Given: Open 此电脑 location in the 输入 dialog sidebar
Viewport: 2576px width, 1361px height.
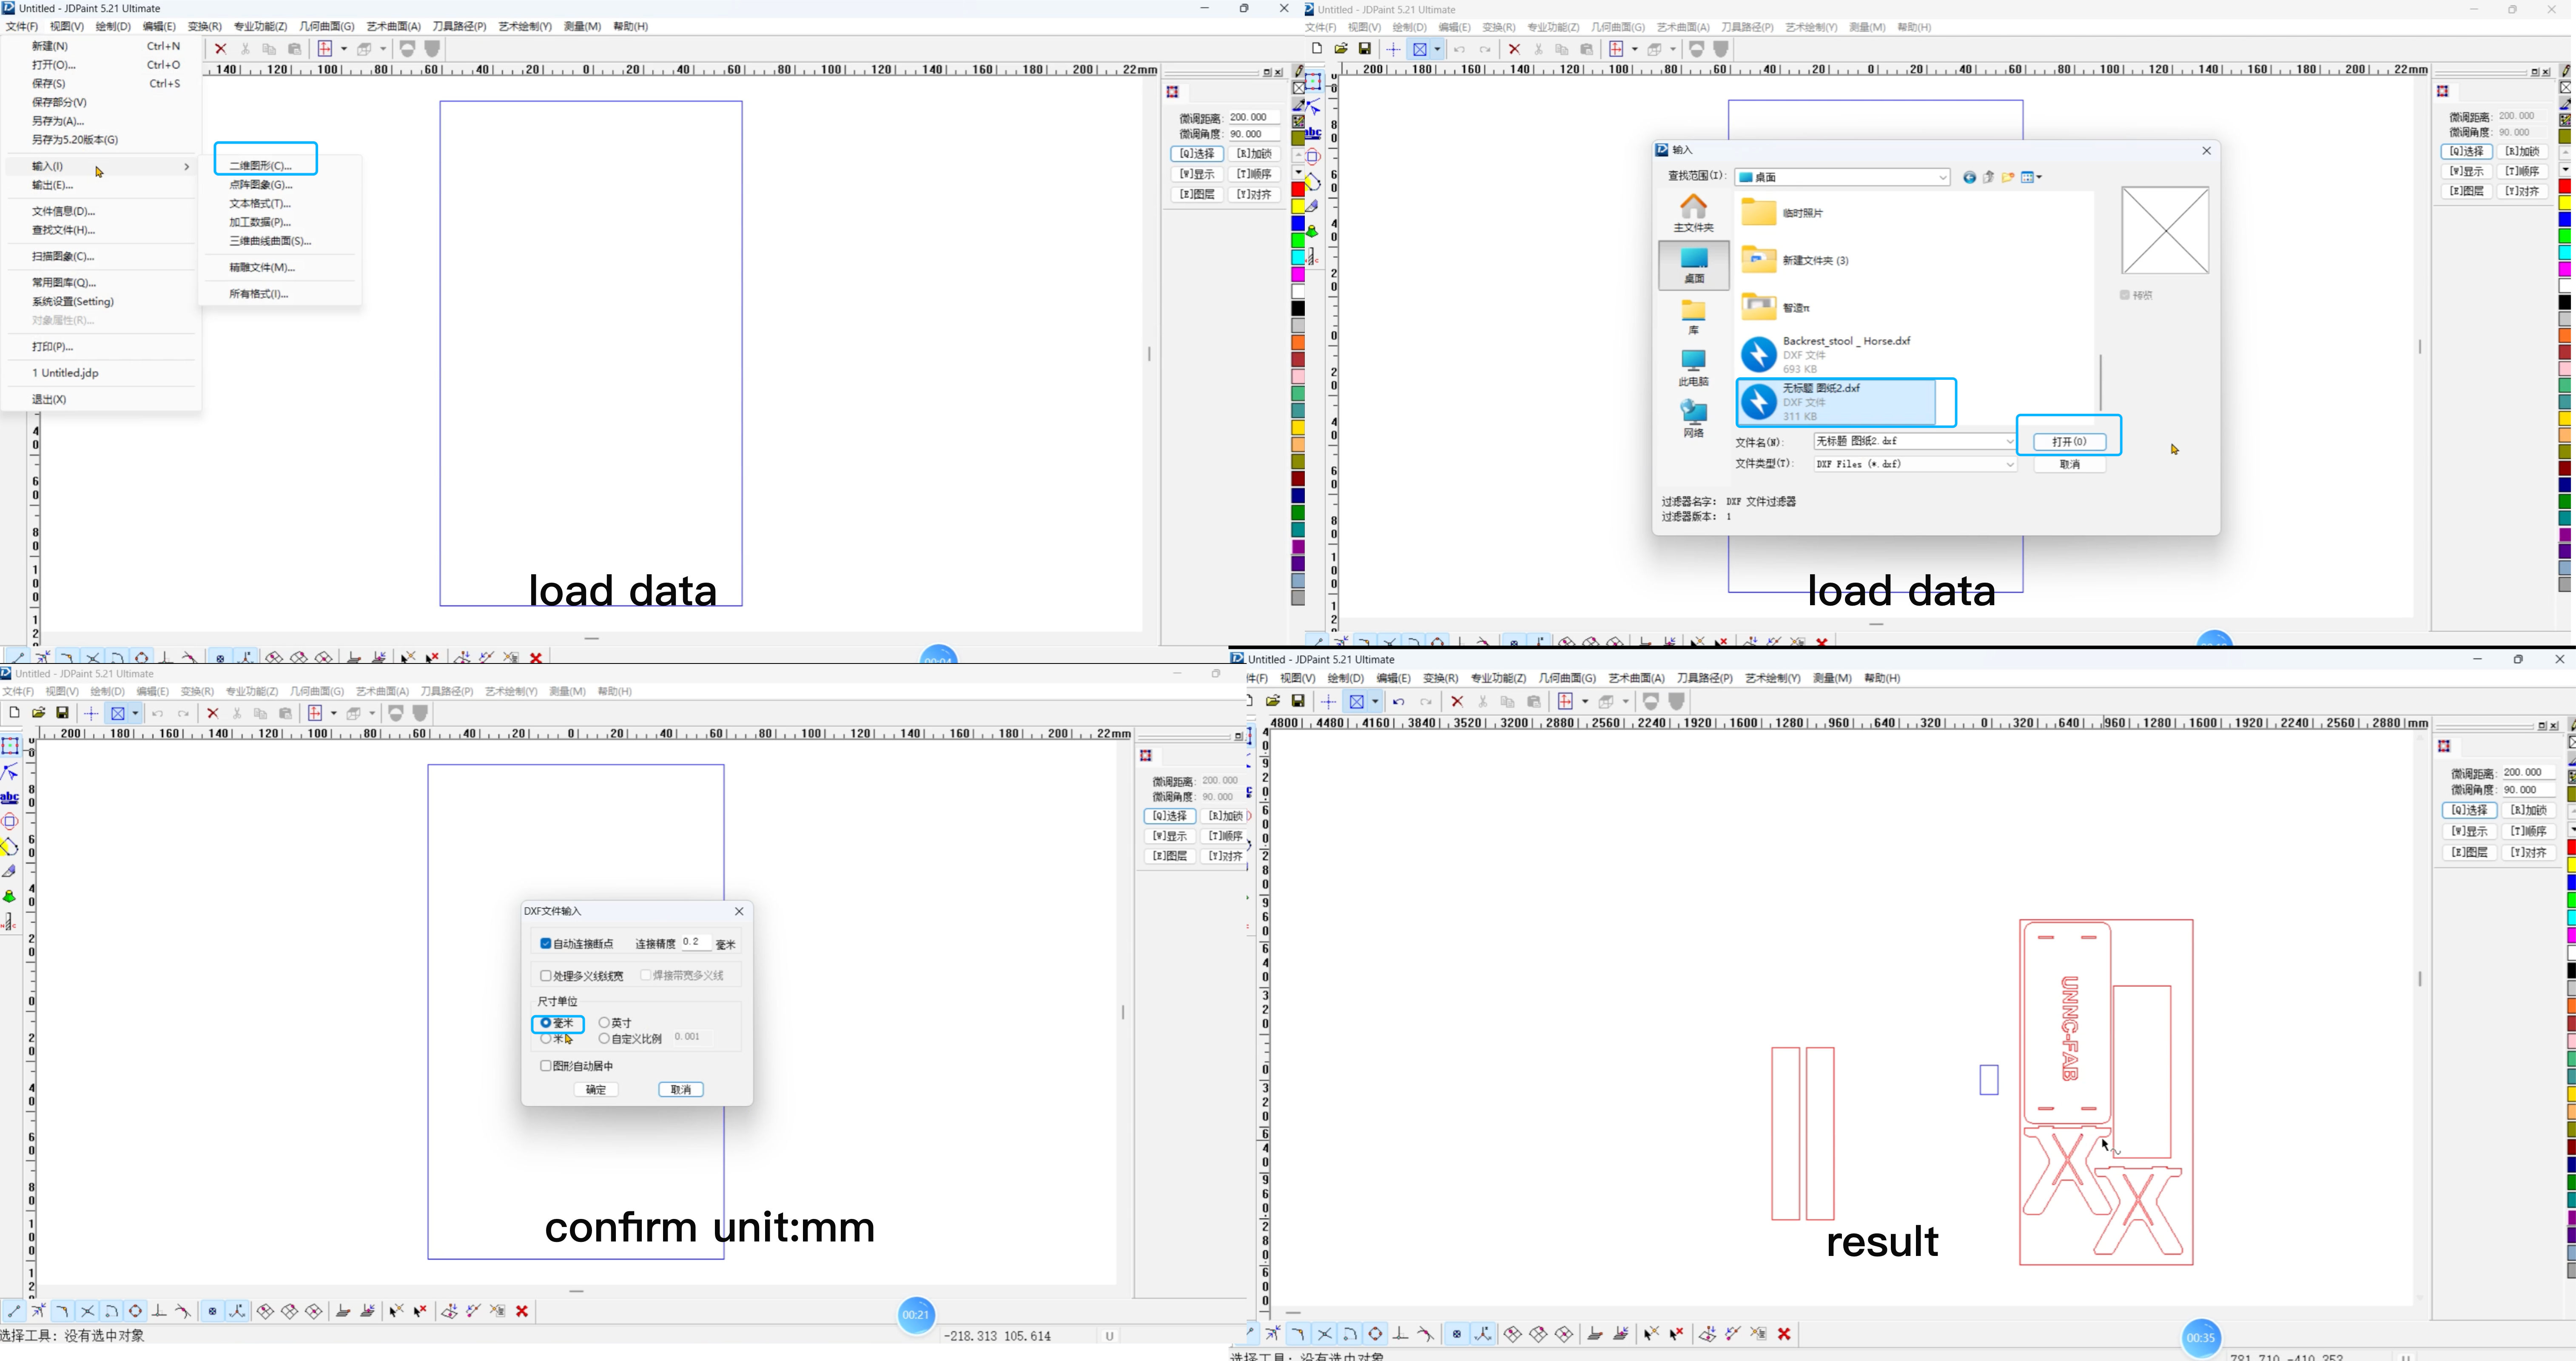Looking at the screenshot, I should coord(1693,368).
